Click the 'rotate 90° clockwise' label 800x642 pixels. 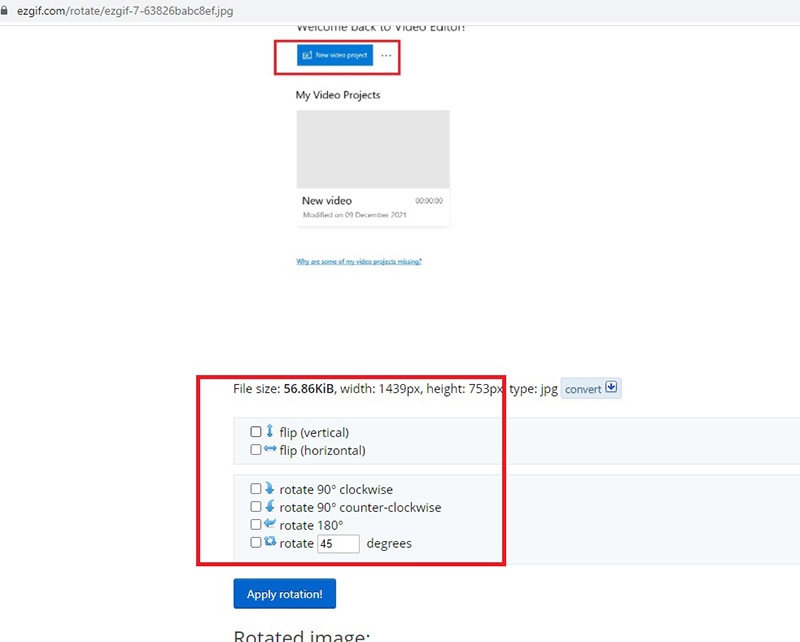[x=336, y=489]
